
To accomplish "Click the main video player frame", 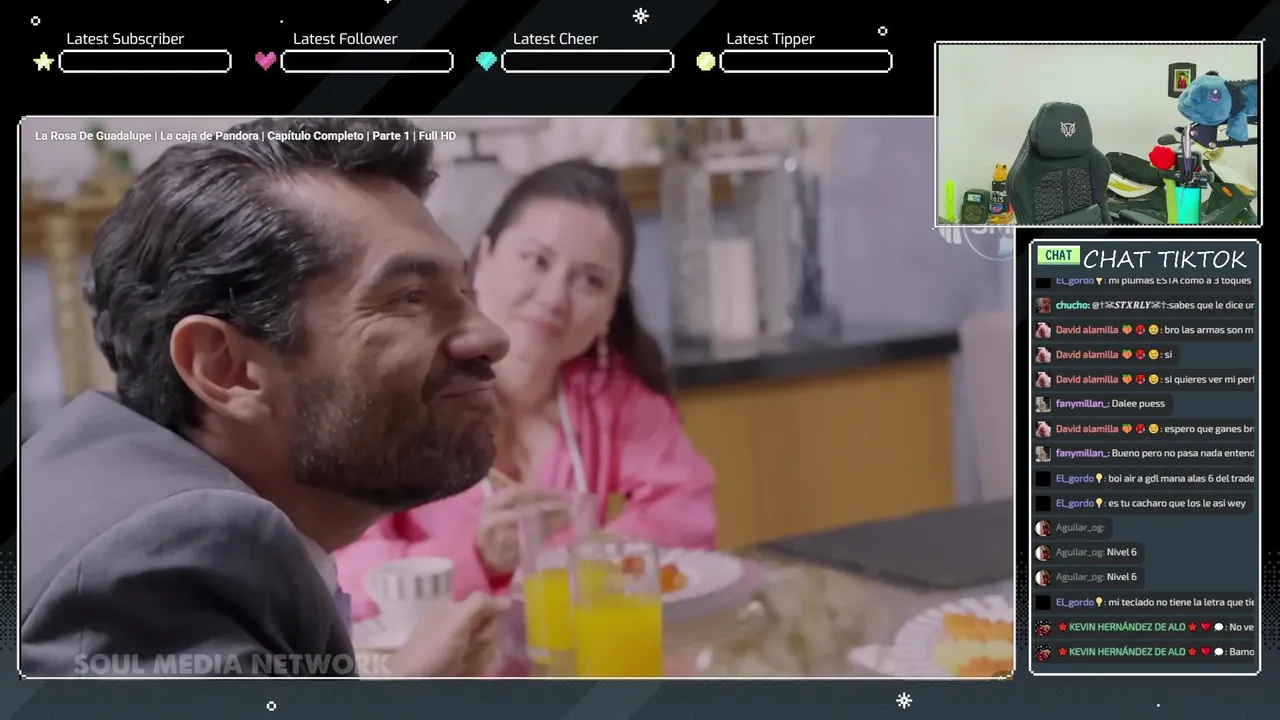I will pos(516,398).
